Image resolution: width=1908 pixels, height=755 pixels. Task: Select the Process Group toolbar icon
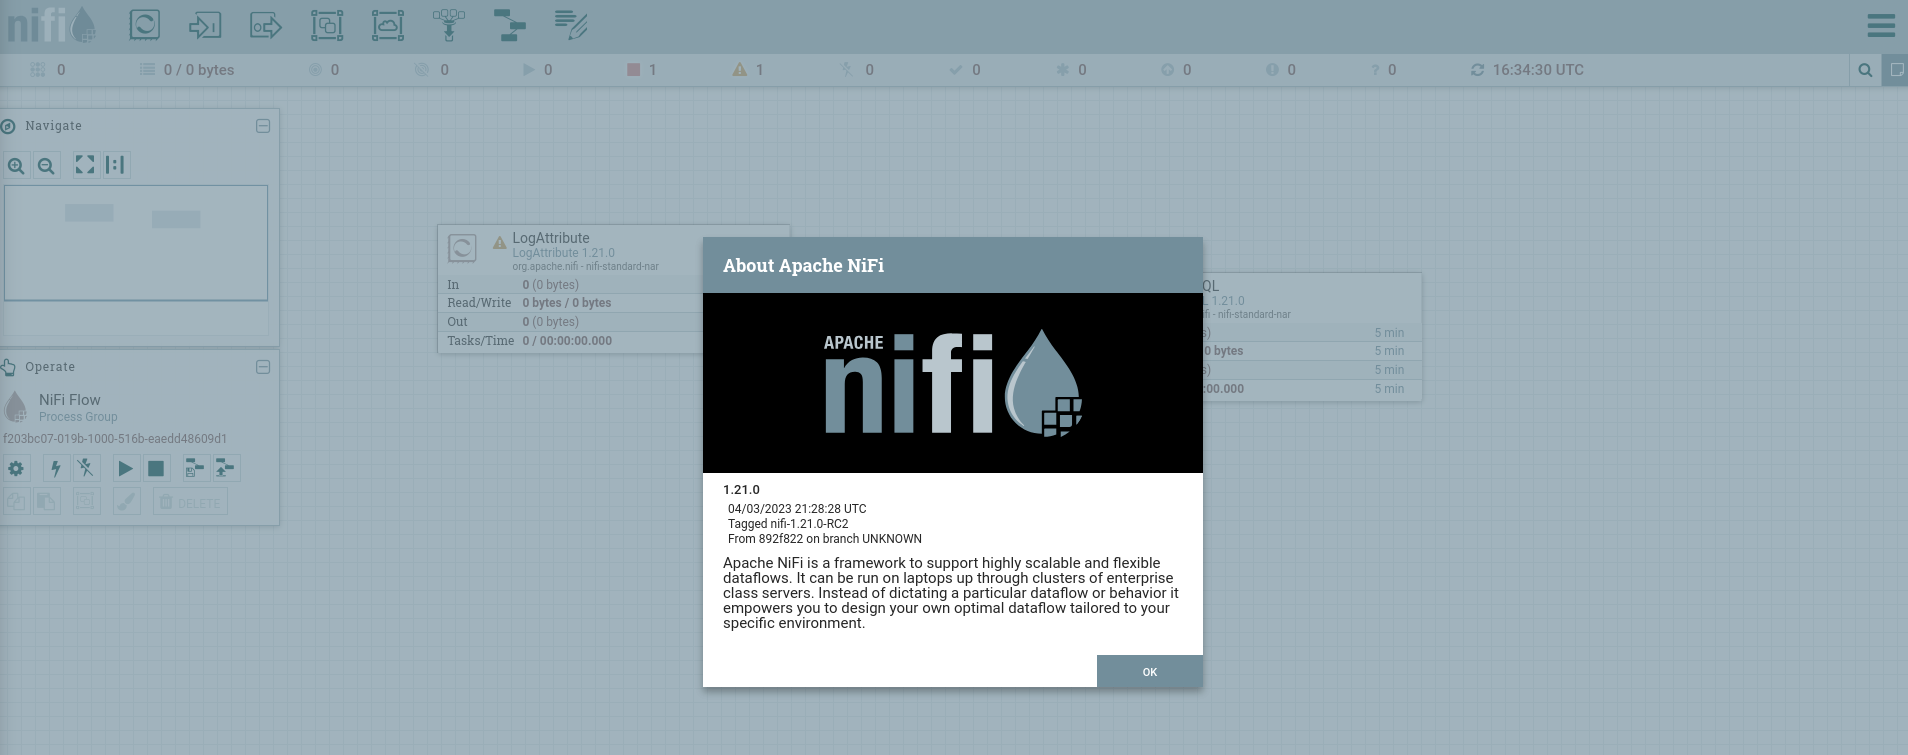[327, 25]
